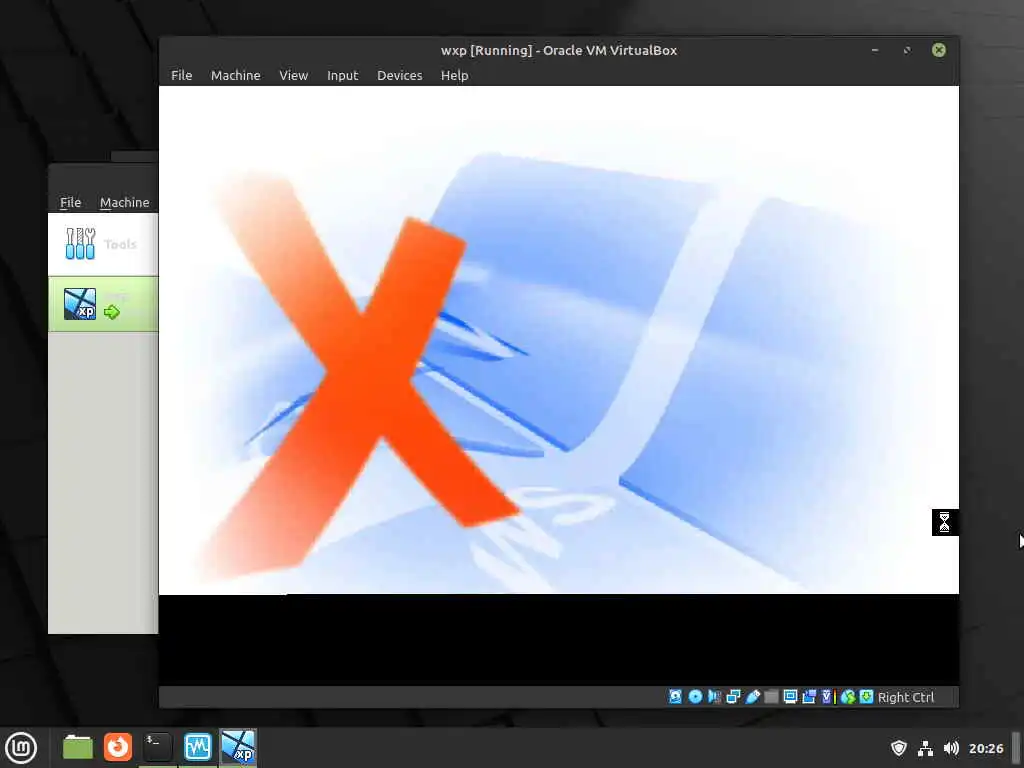Open File menu in VirtualBox Manager window

tap(71, 202)
